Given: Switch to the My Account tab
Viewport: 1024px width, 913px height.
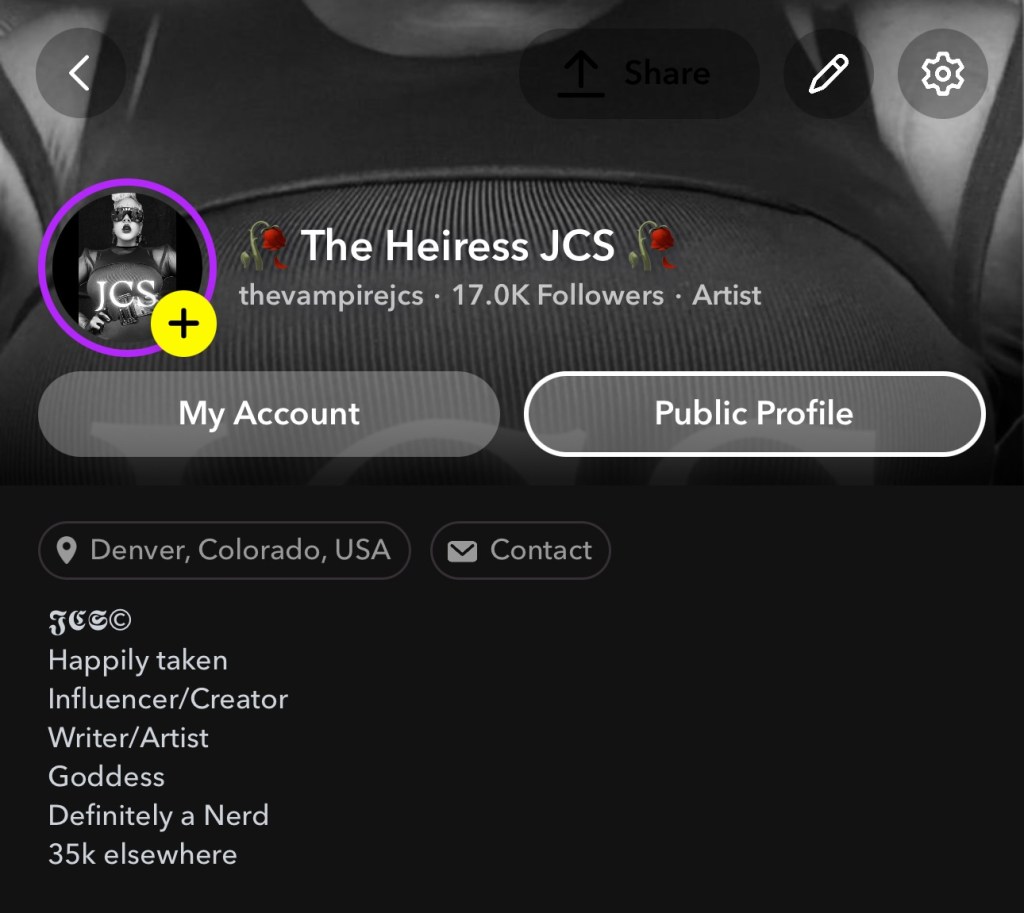Looking at the screenshot, I should click(269, 414).
